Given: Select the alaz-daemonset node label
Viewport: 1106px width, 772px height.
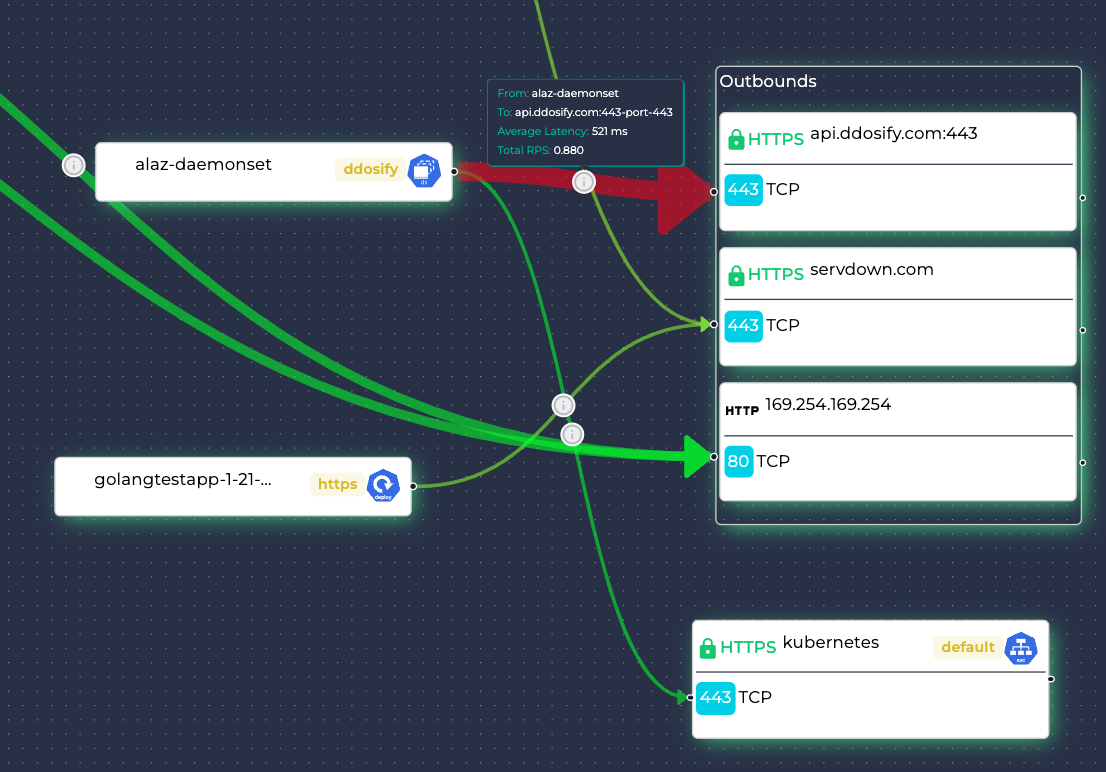Looking at the screenshot, I should click(x=203, y=164).
